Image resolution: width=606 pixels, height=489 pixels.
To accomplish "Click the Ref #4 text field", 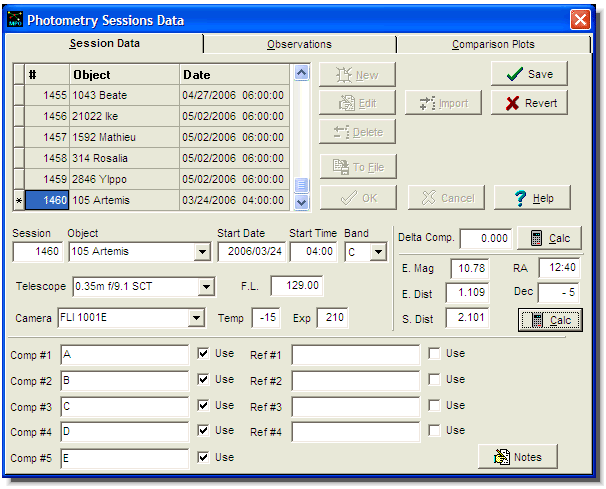I will click(x=356, y=432).
